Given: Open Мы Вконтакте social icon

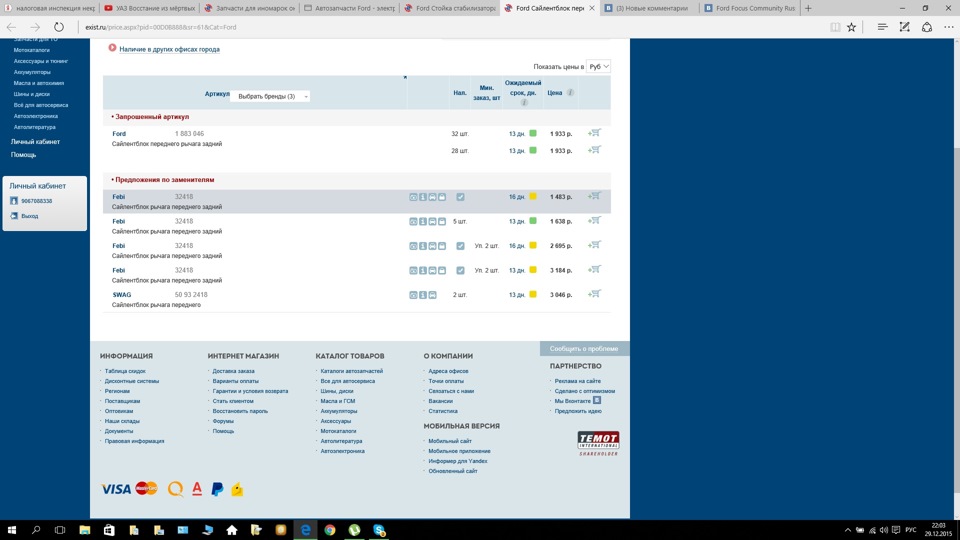Looking at the screenshot, I should coord(597,400).
